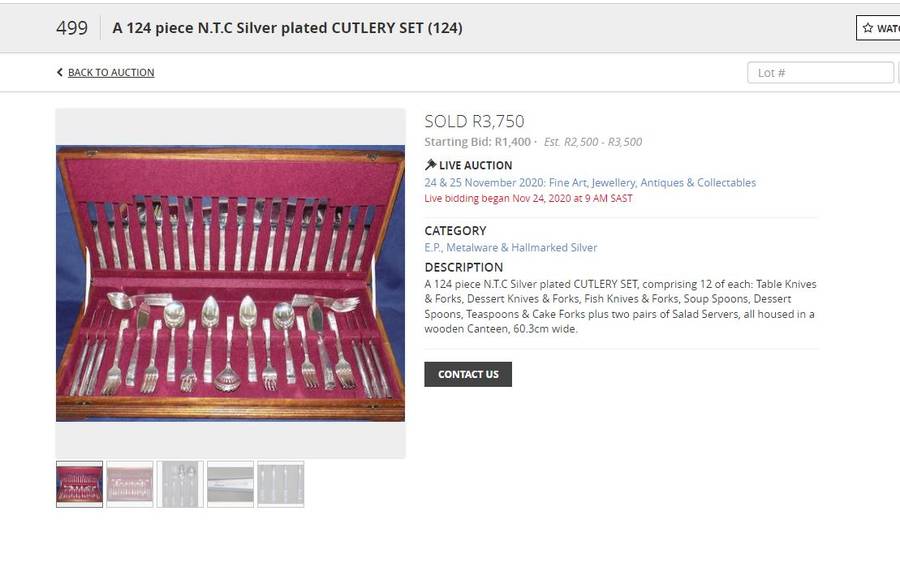The height and width of the screenshot is (579, 900).
Task: Select the second image thumbnail
Action: point(129,484)
